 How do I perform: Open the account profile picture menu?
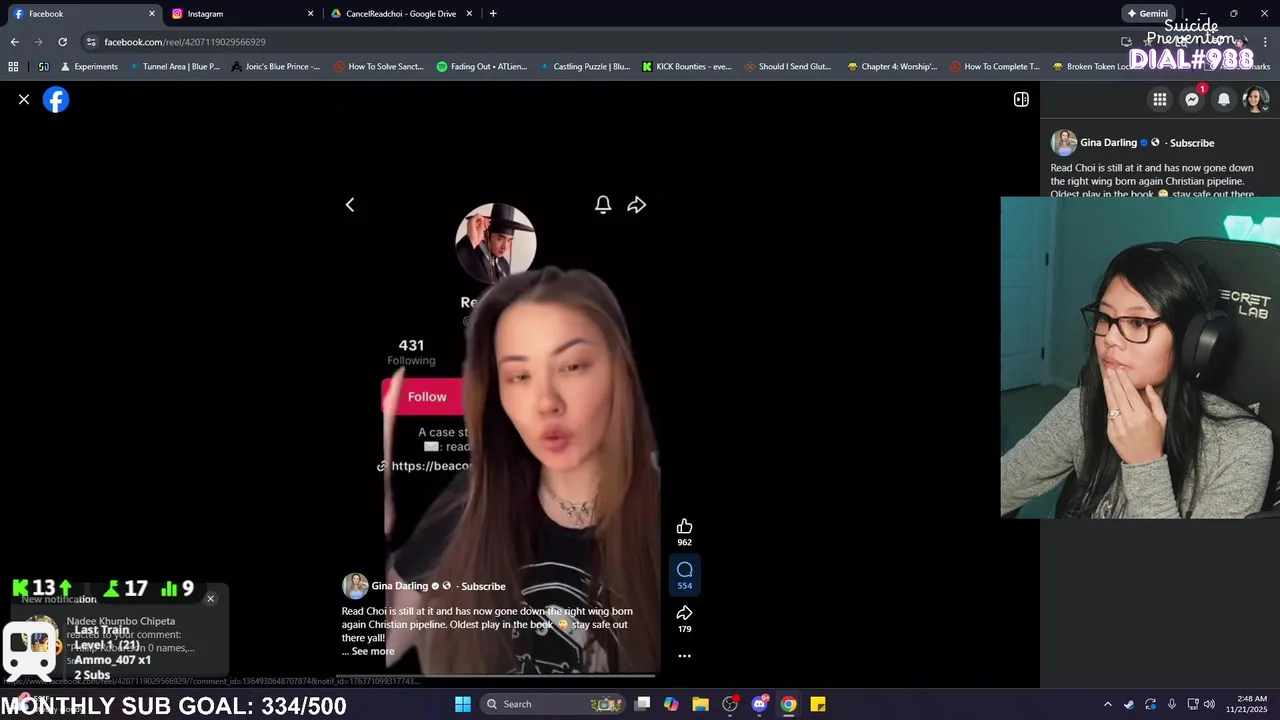(1256, 99)
